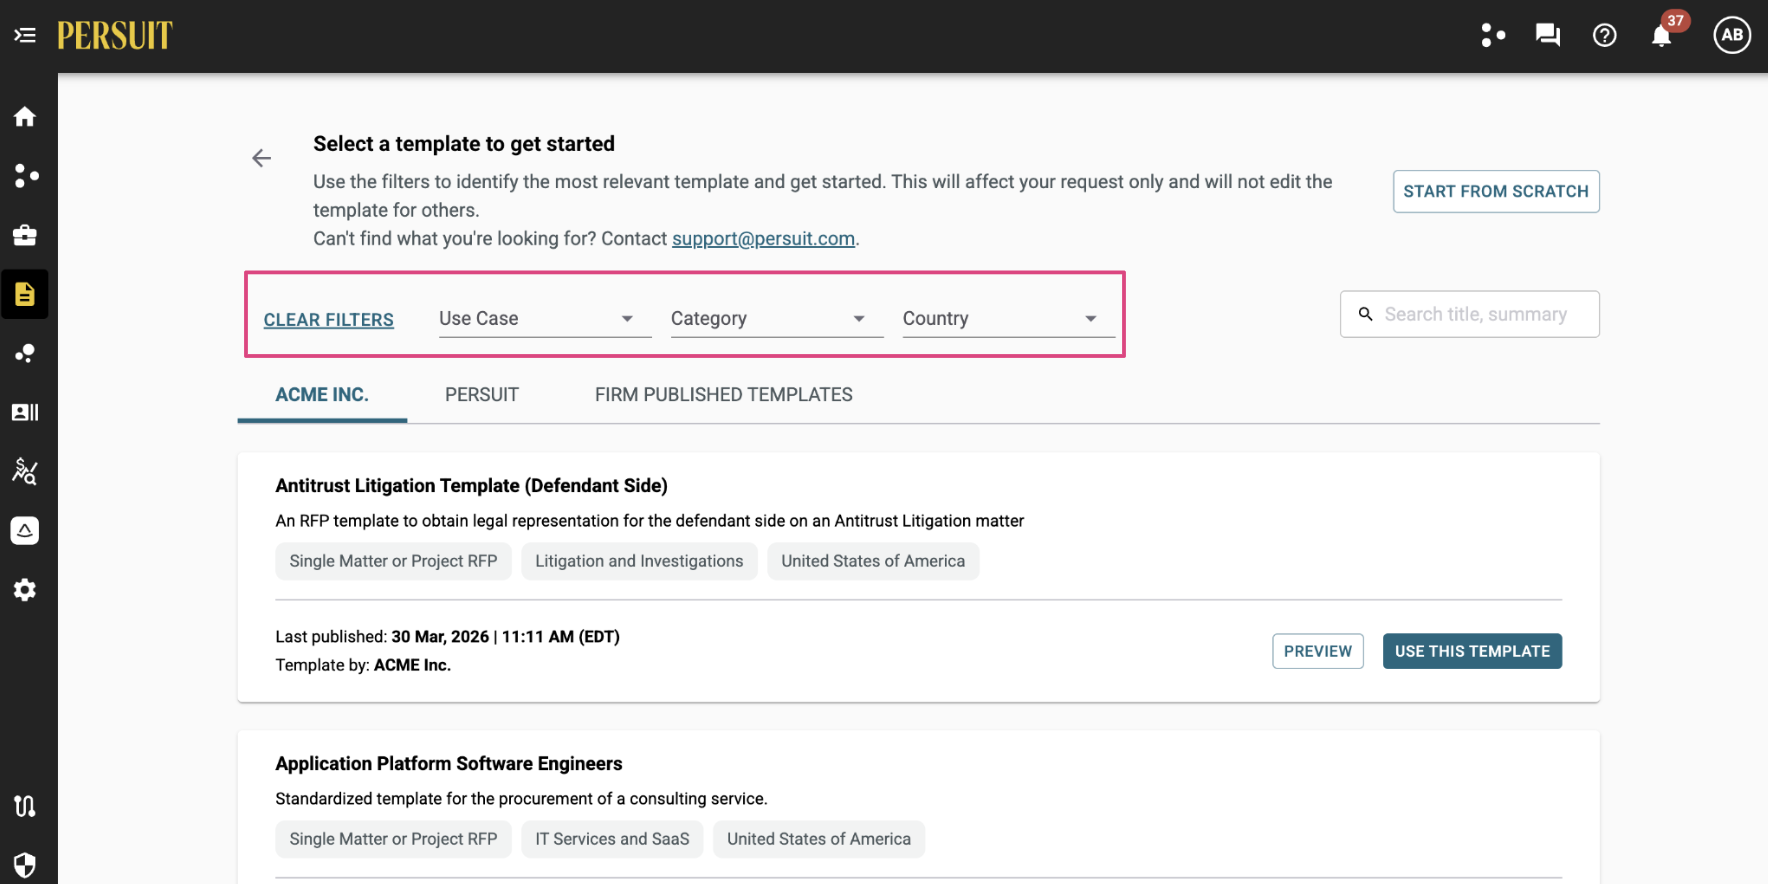1768x884 pixels.
Task: Open the AB user avatar menu
Action: pyautogui.click(x=1732, y=35)
